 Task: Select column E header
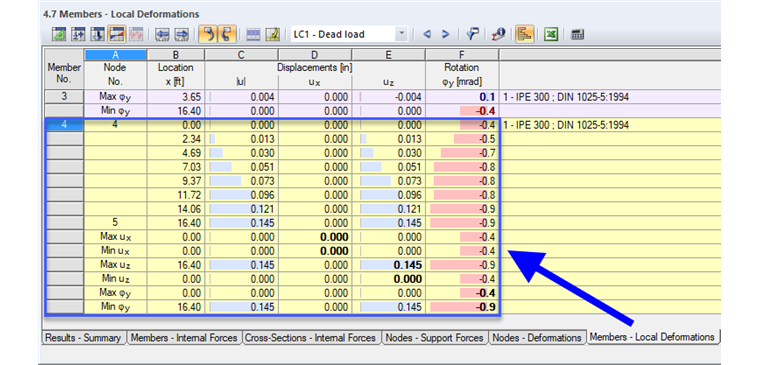[388, 55]
